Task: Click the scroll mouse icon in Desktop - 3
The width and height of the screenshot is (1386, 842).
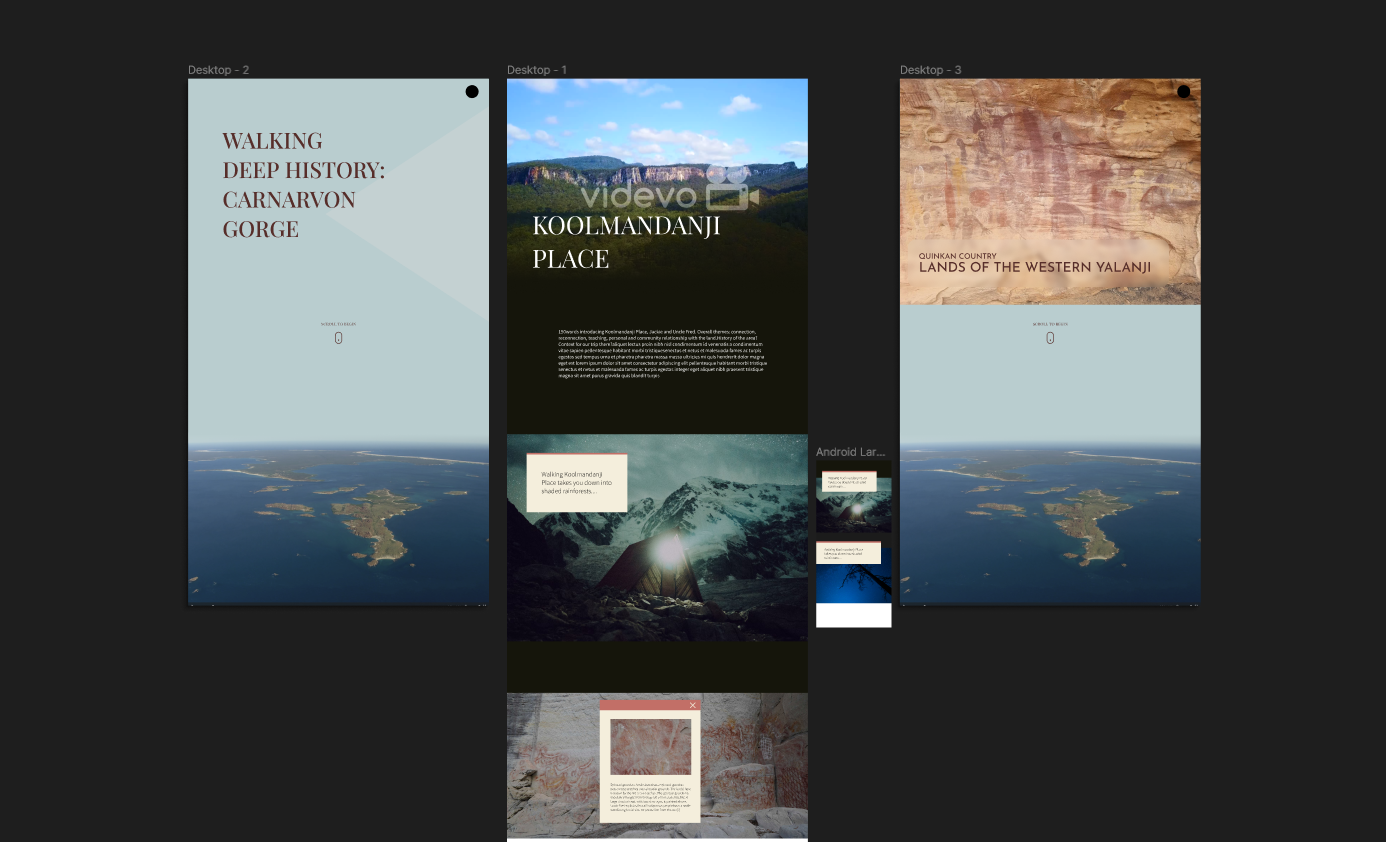Action: coord(1050,338)
